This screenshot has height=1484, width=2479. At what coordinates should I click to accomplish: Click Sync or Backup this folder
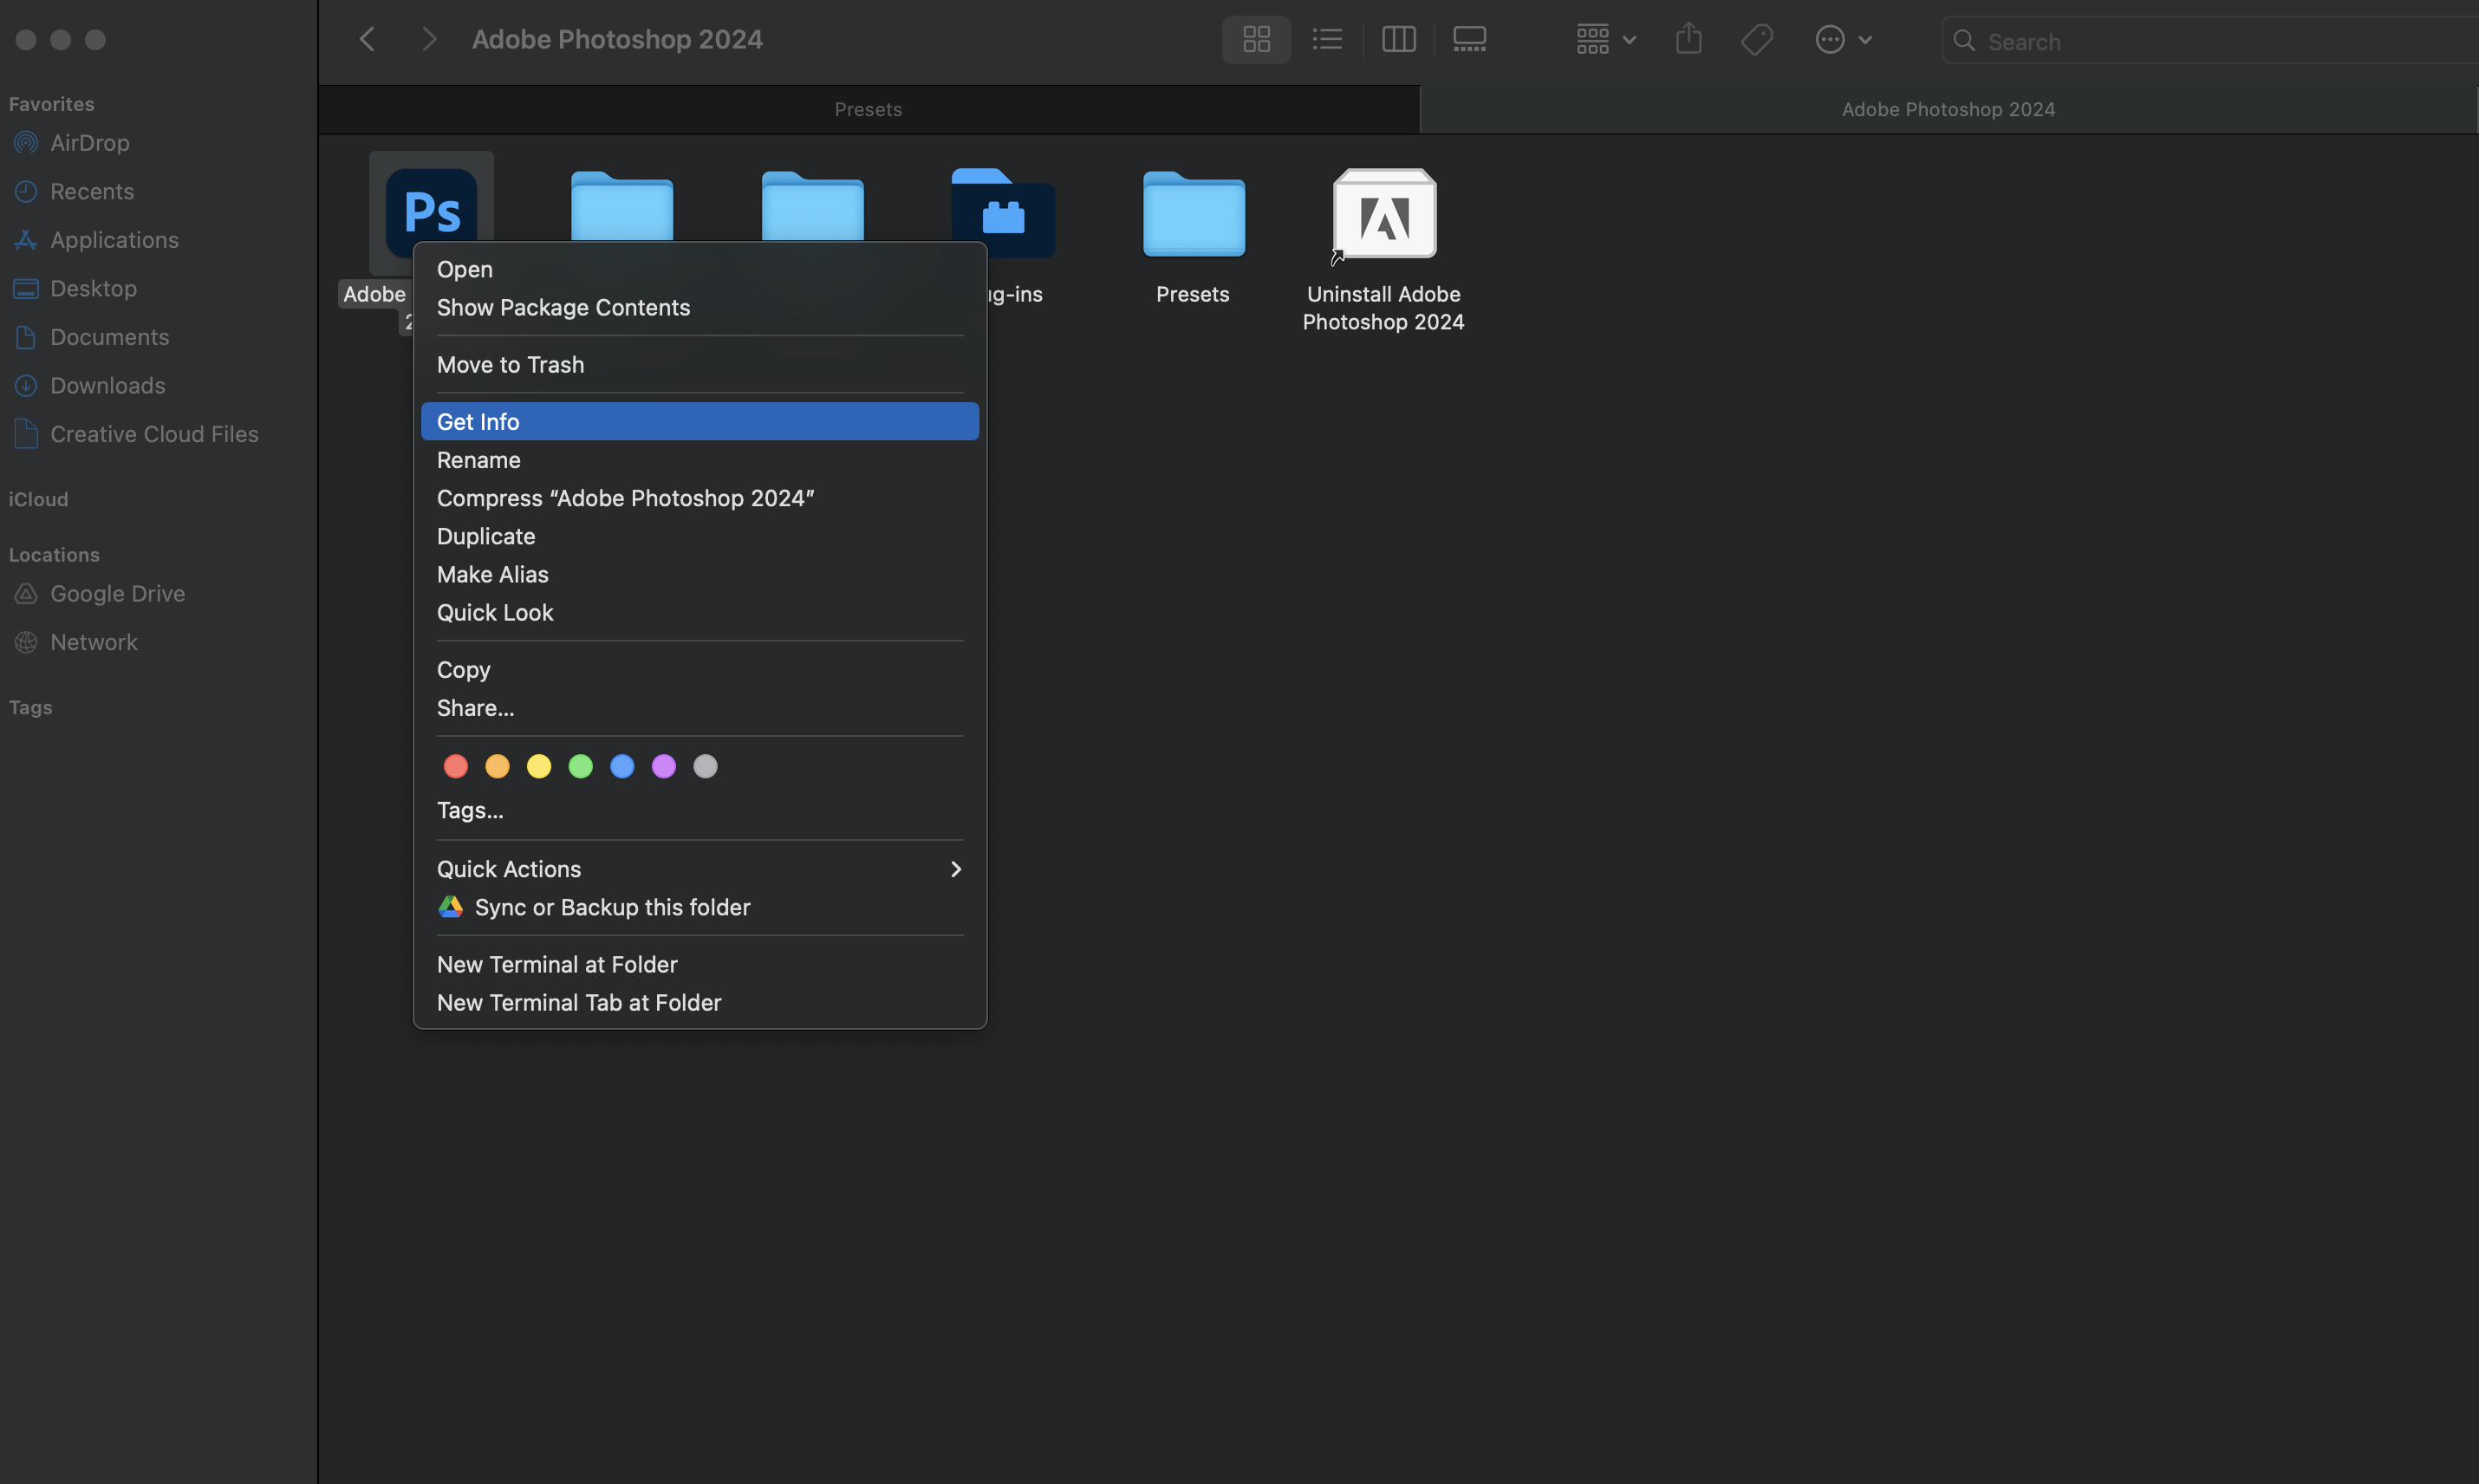click(612, 906)
